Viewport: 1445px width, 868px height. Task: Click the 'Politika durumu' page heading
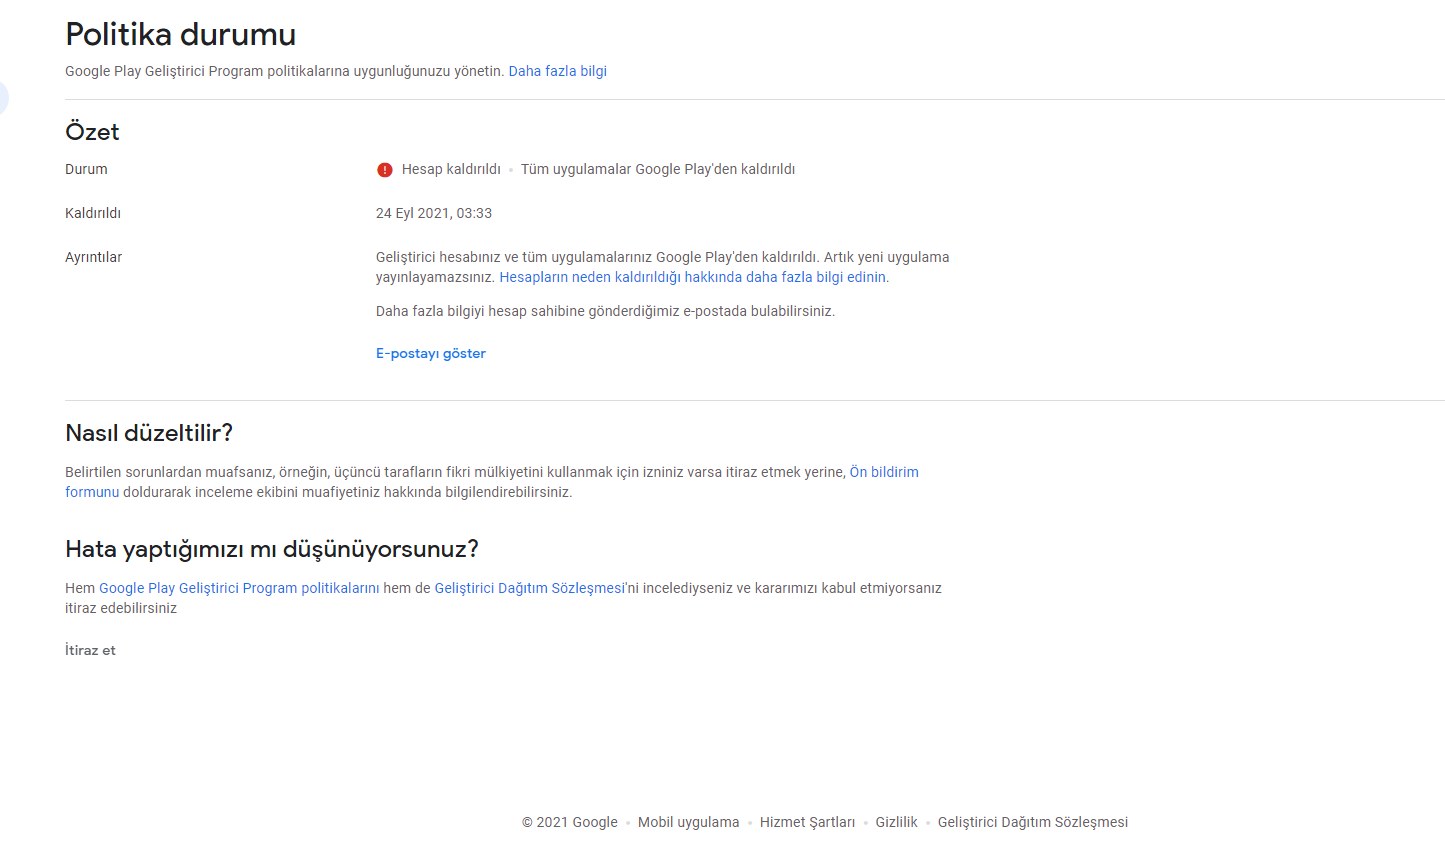point(181,35)
